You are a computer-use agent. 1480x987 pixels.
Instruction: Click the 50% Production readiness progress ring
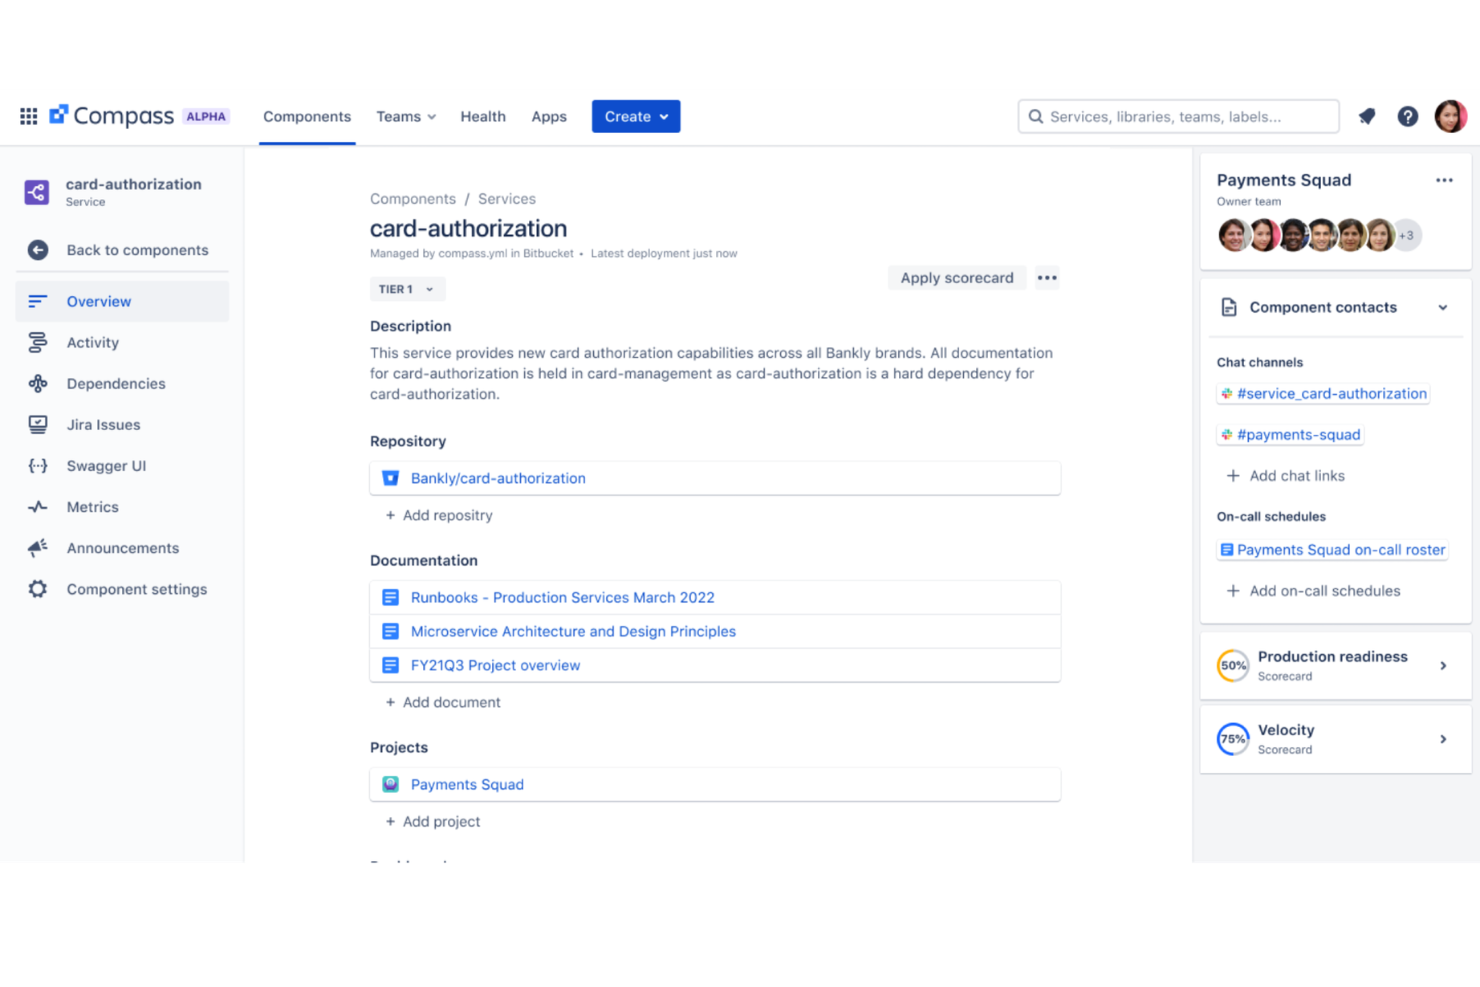tap(1233, 665)
